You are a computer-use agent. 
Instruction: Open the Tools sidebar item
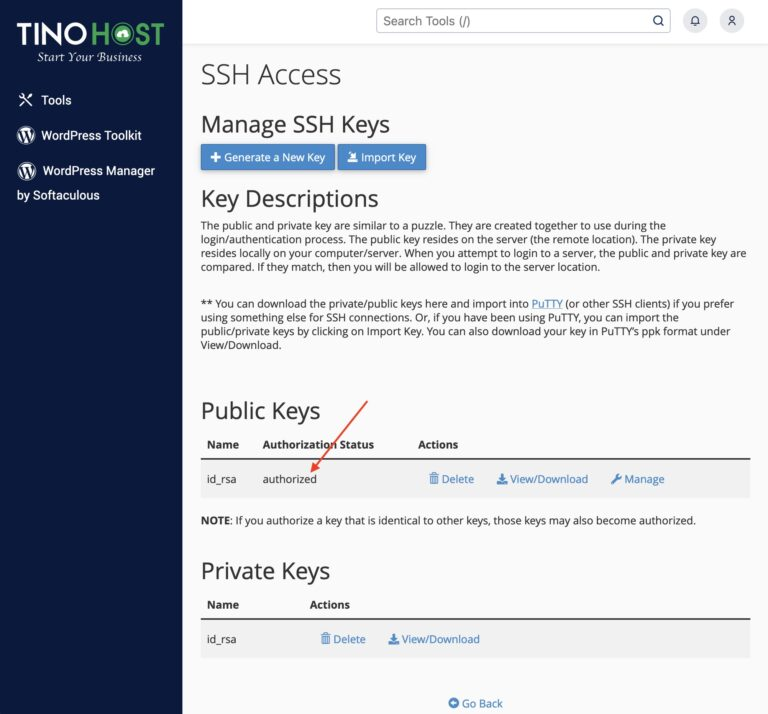[45, 100]
